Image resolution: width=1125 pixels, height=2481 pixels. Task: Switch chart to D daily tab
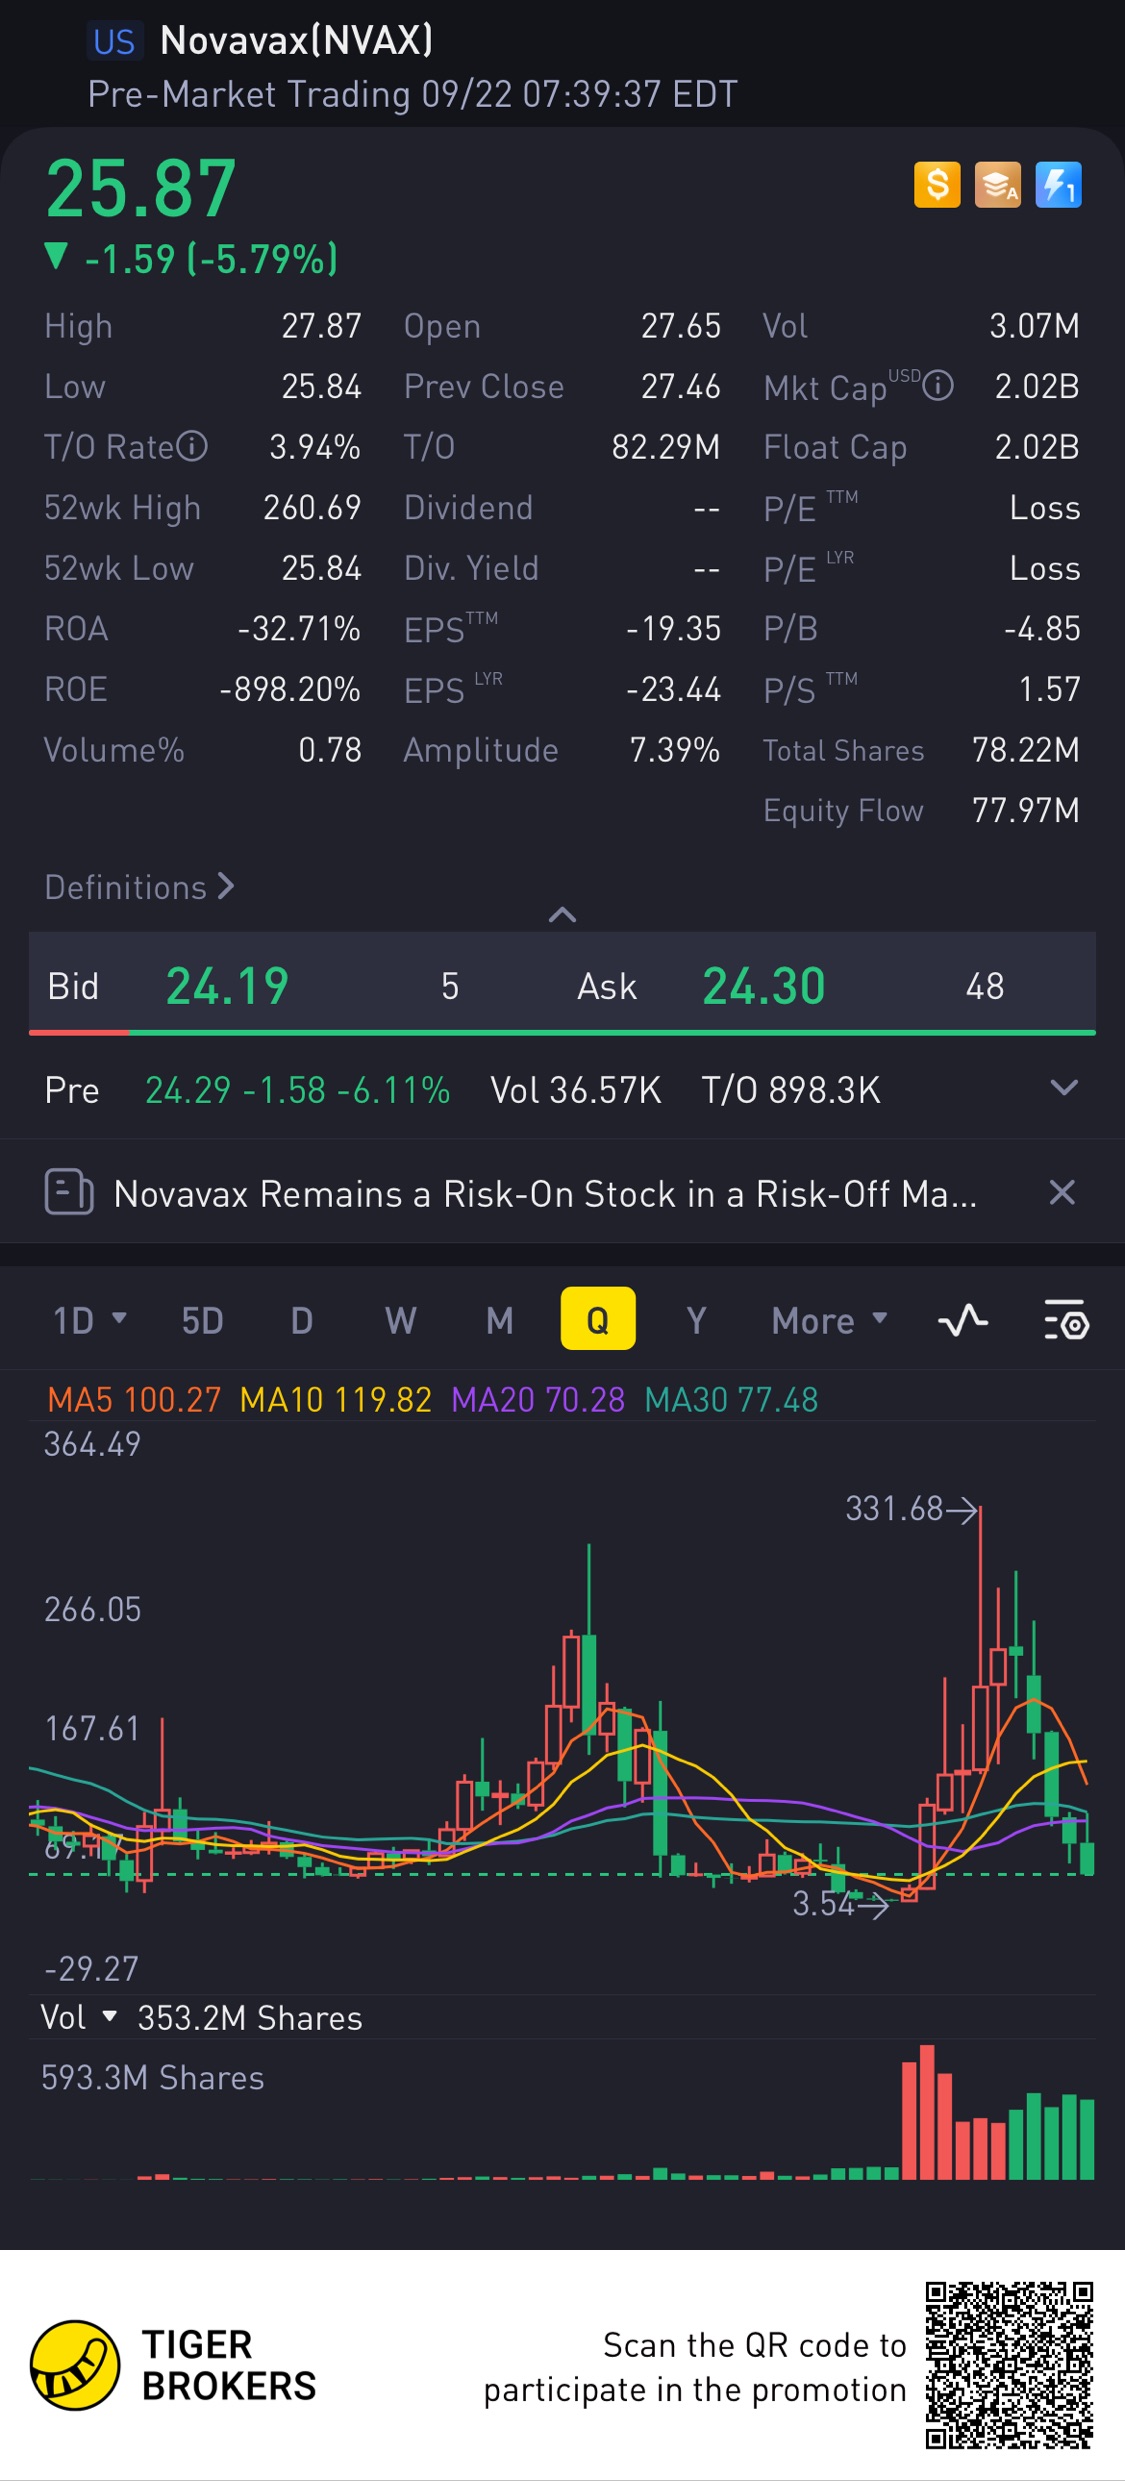click(x=301, y=1320)
